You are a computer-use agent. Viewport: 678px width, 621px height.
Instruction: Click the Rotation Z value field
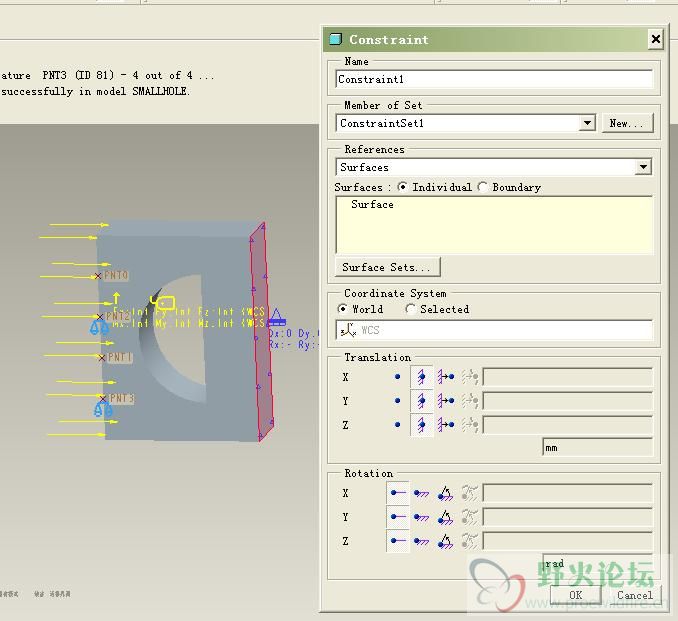567,541
